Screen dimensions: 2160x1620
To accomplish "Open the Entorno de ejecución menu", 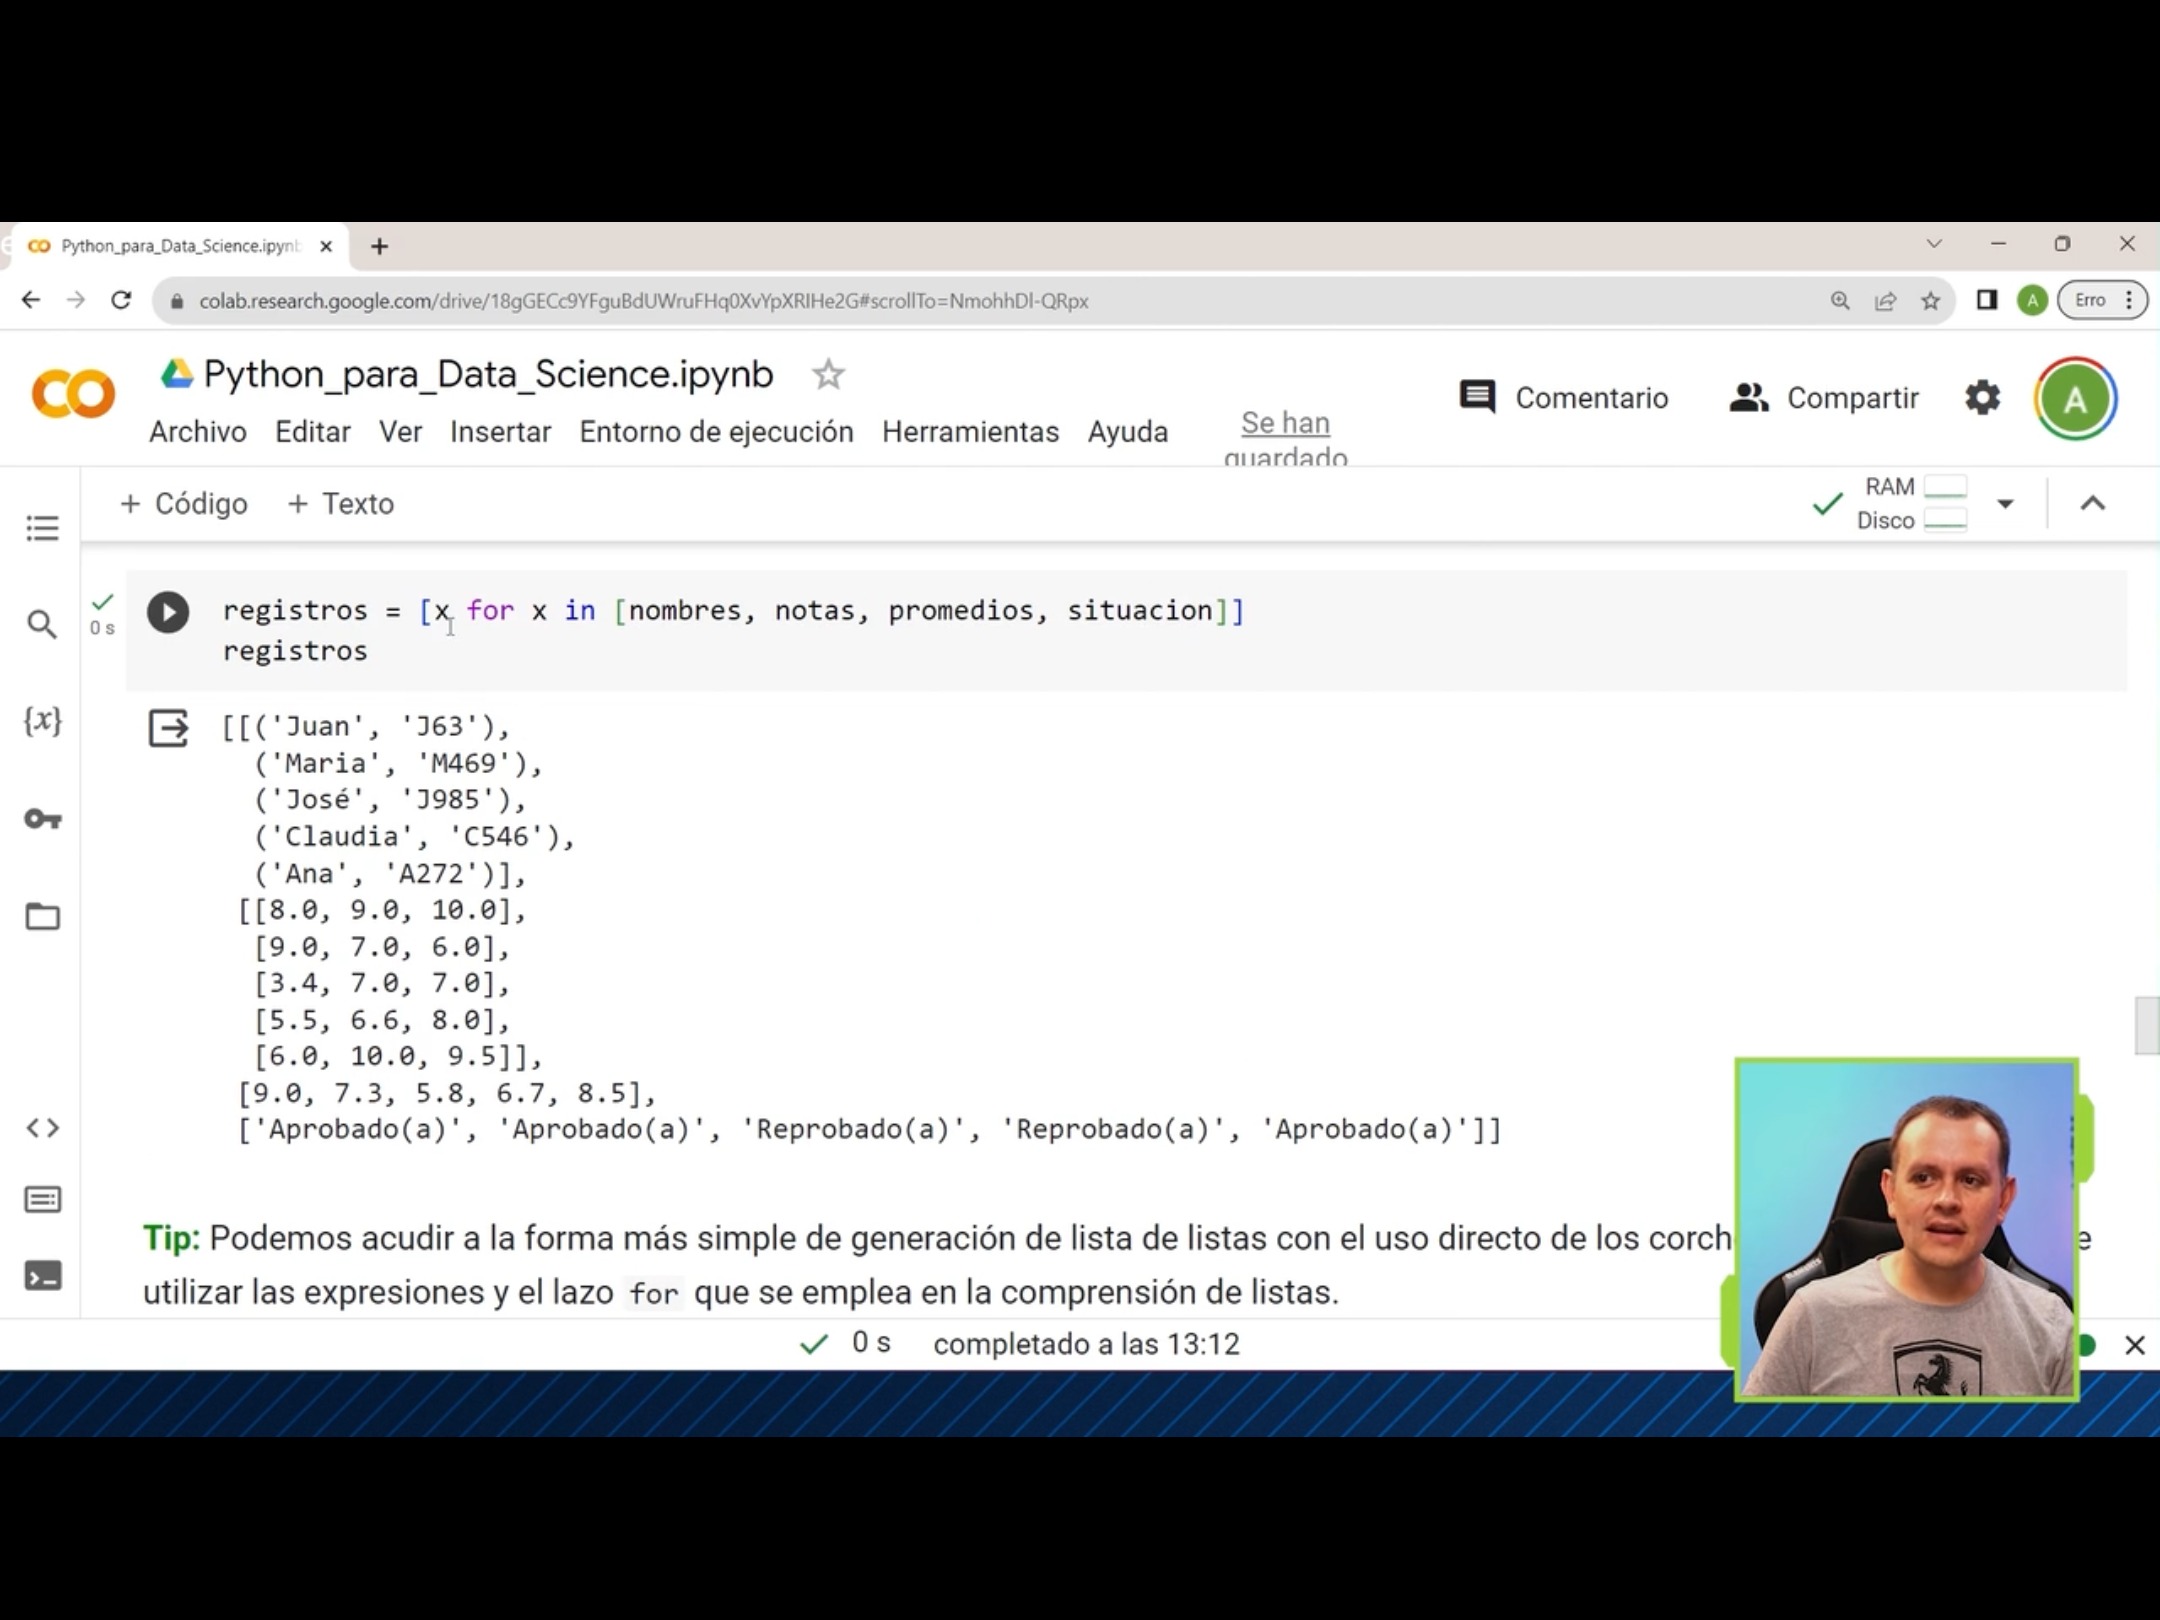I will point(716,432).
